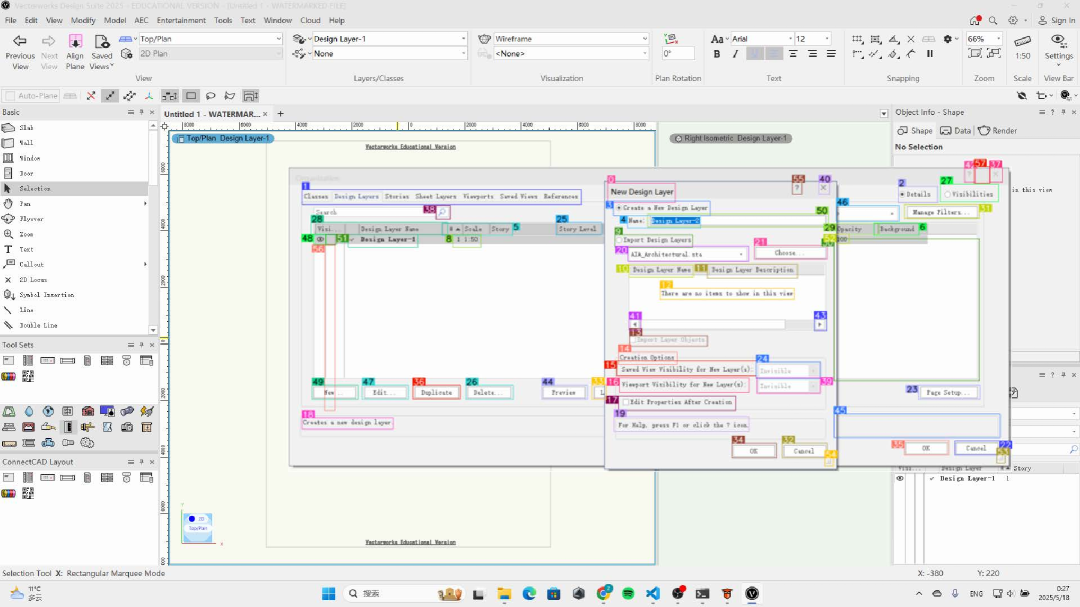This screenshot has width=1080, height=607.
Task: Open the Top/Plan view dropdown
Action: pyautogui.click(x=278, y=39)
